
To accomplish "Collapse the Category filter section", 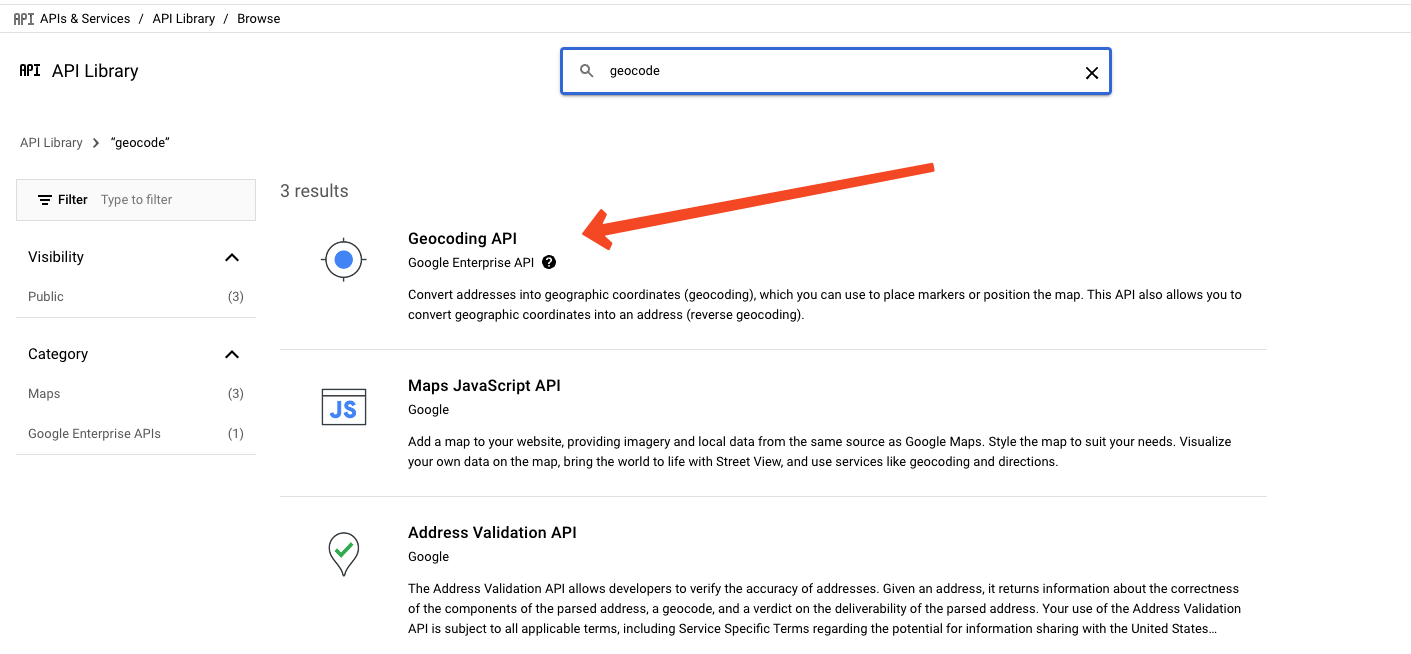I will tap(232, 354).
